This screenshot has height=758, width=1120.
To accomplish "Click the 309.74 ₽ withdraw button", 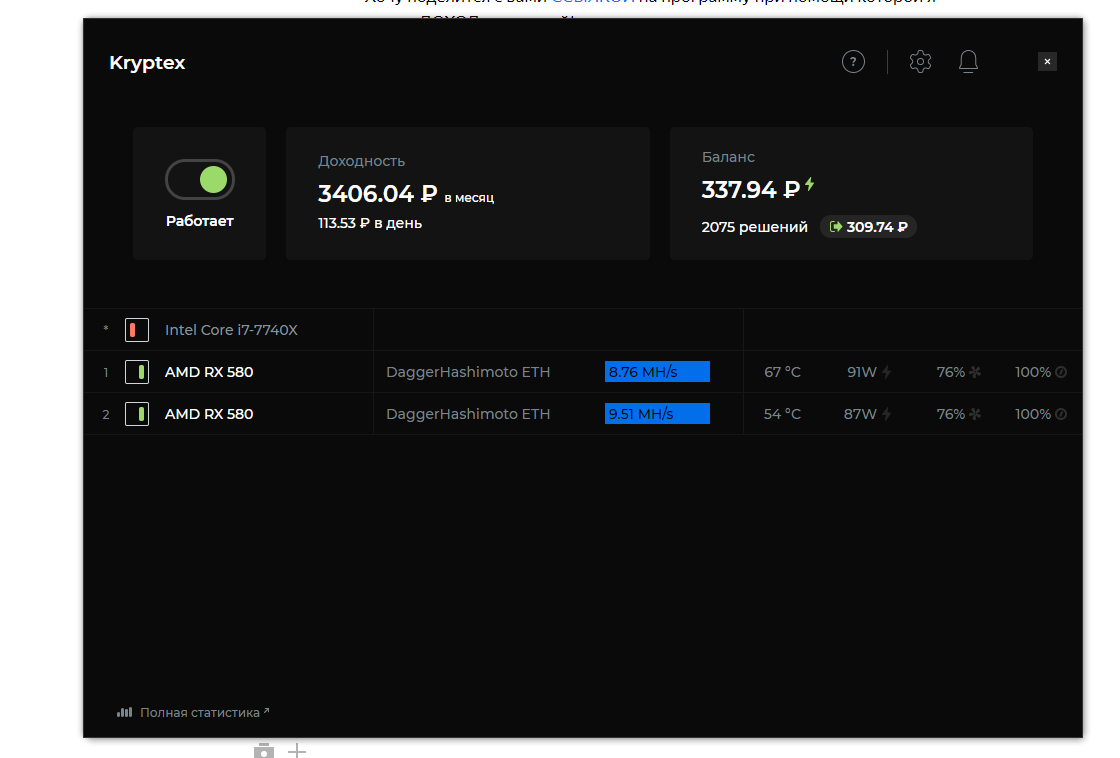I will (868, 227).
